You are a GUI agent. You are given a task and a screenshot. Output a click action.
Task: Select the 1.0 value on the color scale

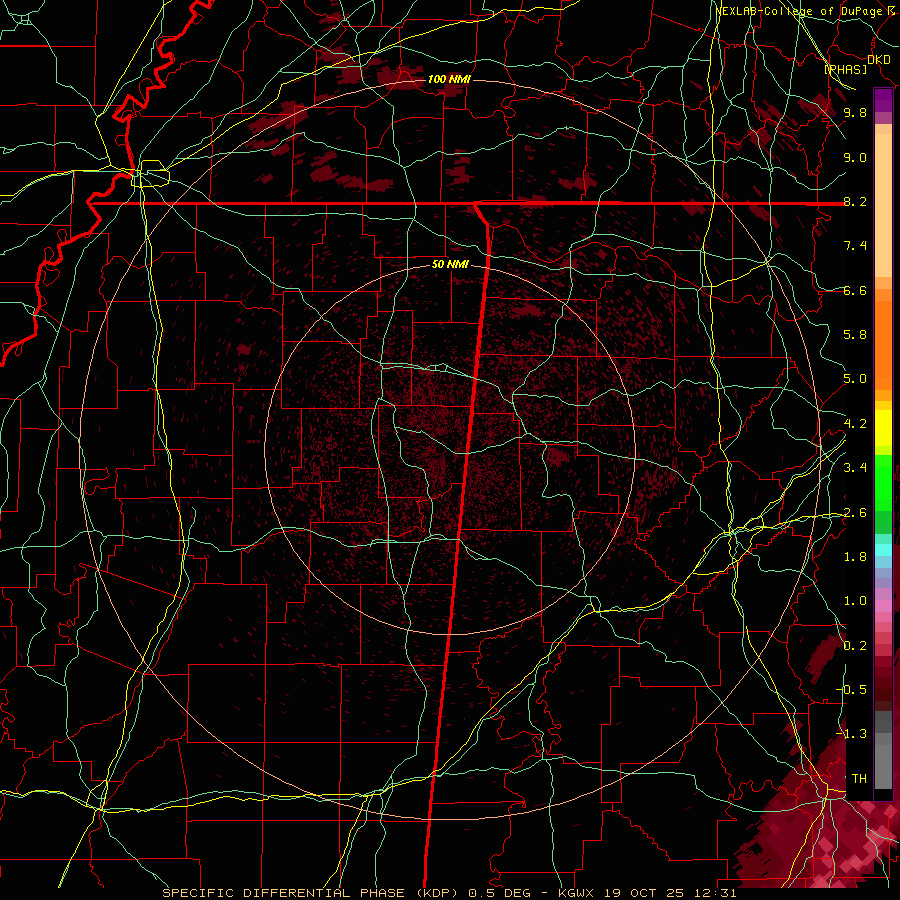pyautogui.click(x=855, y=601)
